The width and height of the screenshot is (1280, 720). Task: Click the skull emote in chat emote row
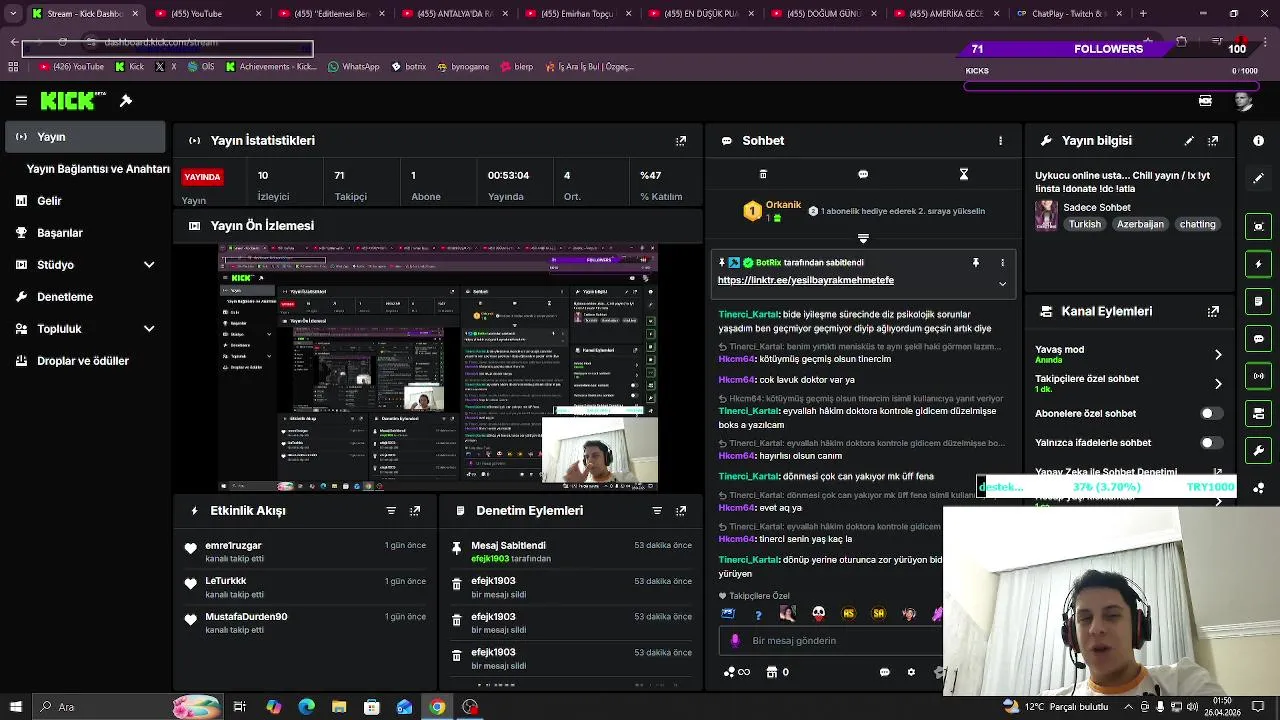818,614
